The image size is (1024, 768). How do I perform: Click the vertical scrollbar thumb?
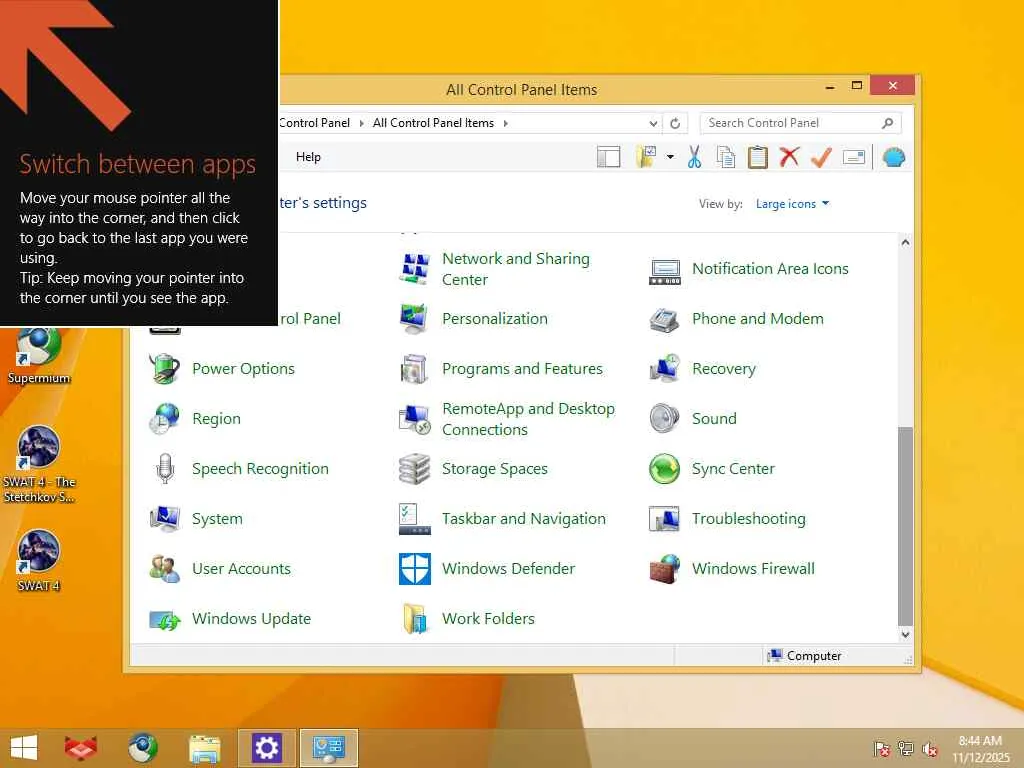tap(905, 526)
